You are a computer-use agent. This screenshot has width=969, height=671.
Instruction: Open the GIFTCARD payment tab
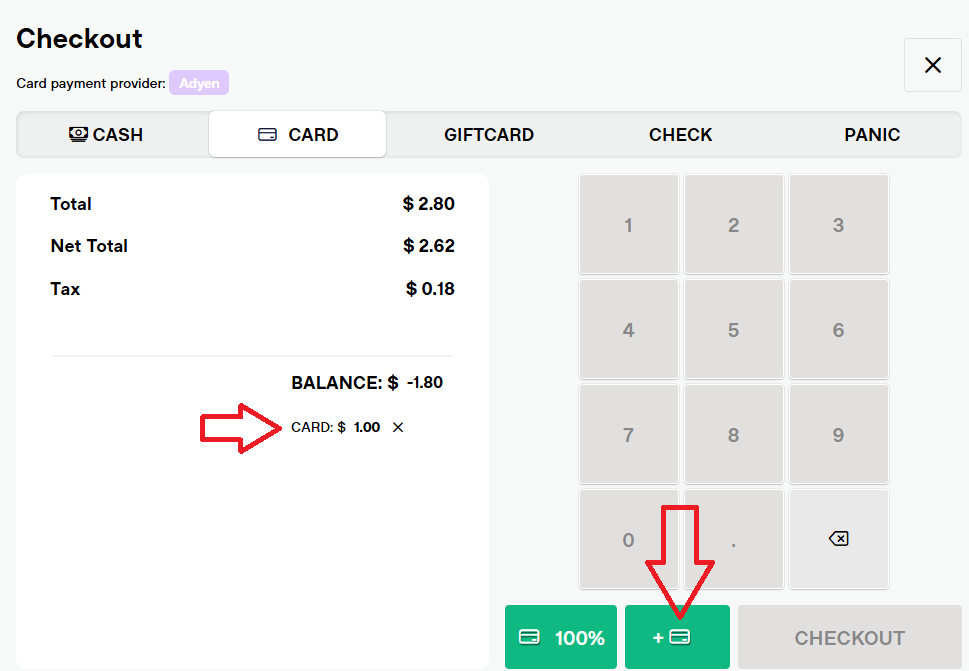pos(489,134)
